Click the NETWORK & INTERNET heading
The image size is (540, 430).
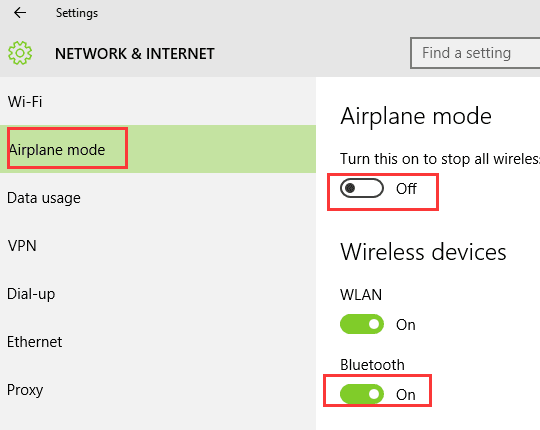[135, 54]
